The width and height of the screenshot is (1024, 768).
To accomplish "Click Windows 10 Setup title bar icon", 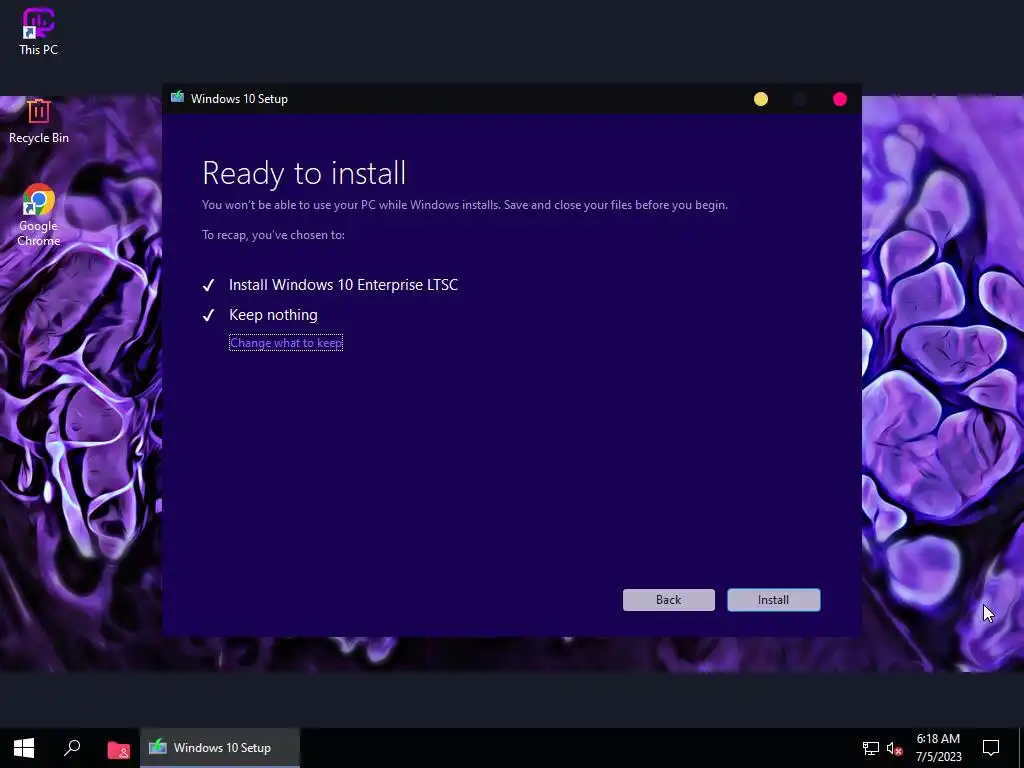I will 177,98.
